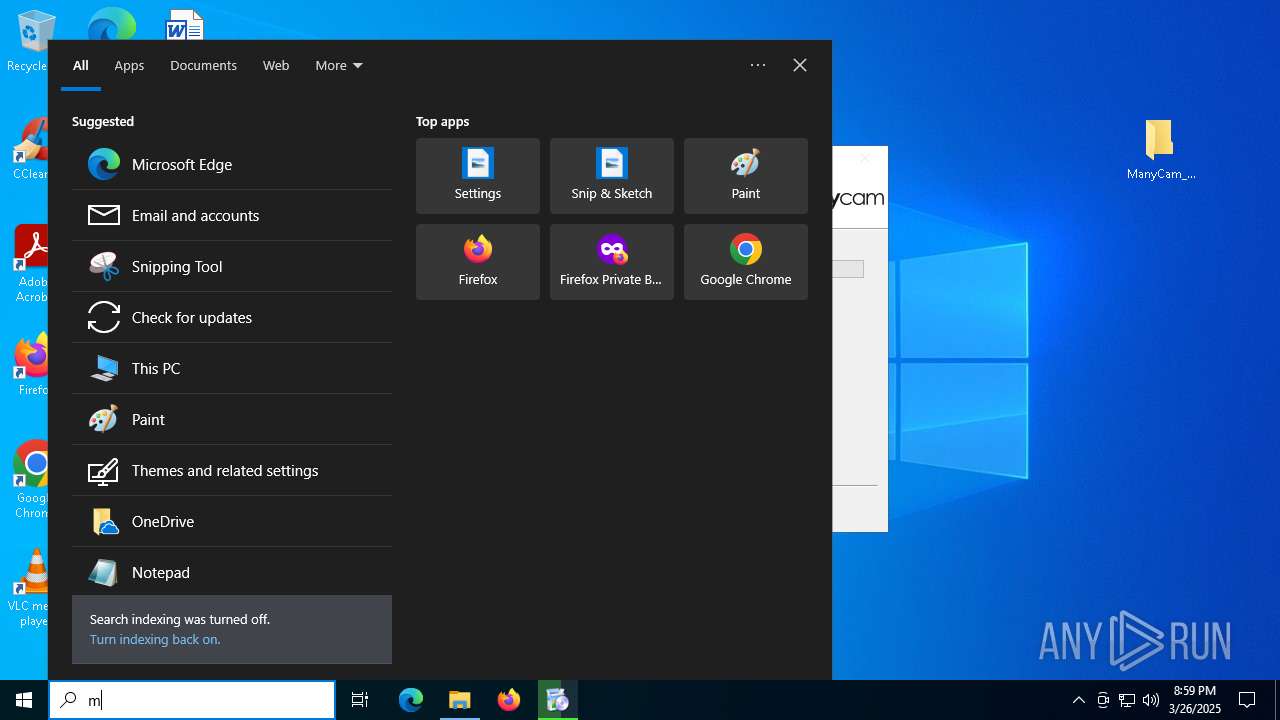Select Adobe Acrobat desktop shortcut
This screenshot has height=720, width=1280.
30,264
